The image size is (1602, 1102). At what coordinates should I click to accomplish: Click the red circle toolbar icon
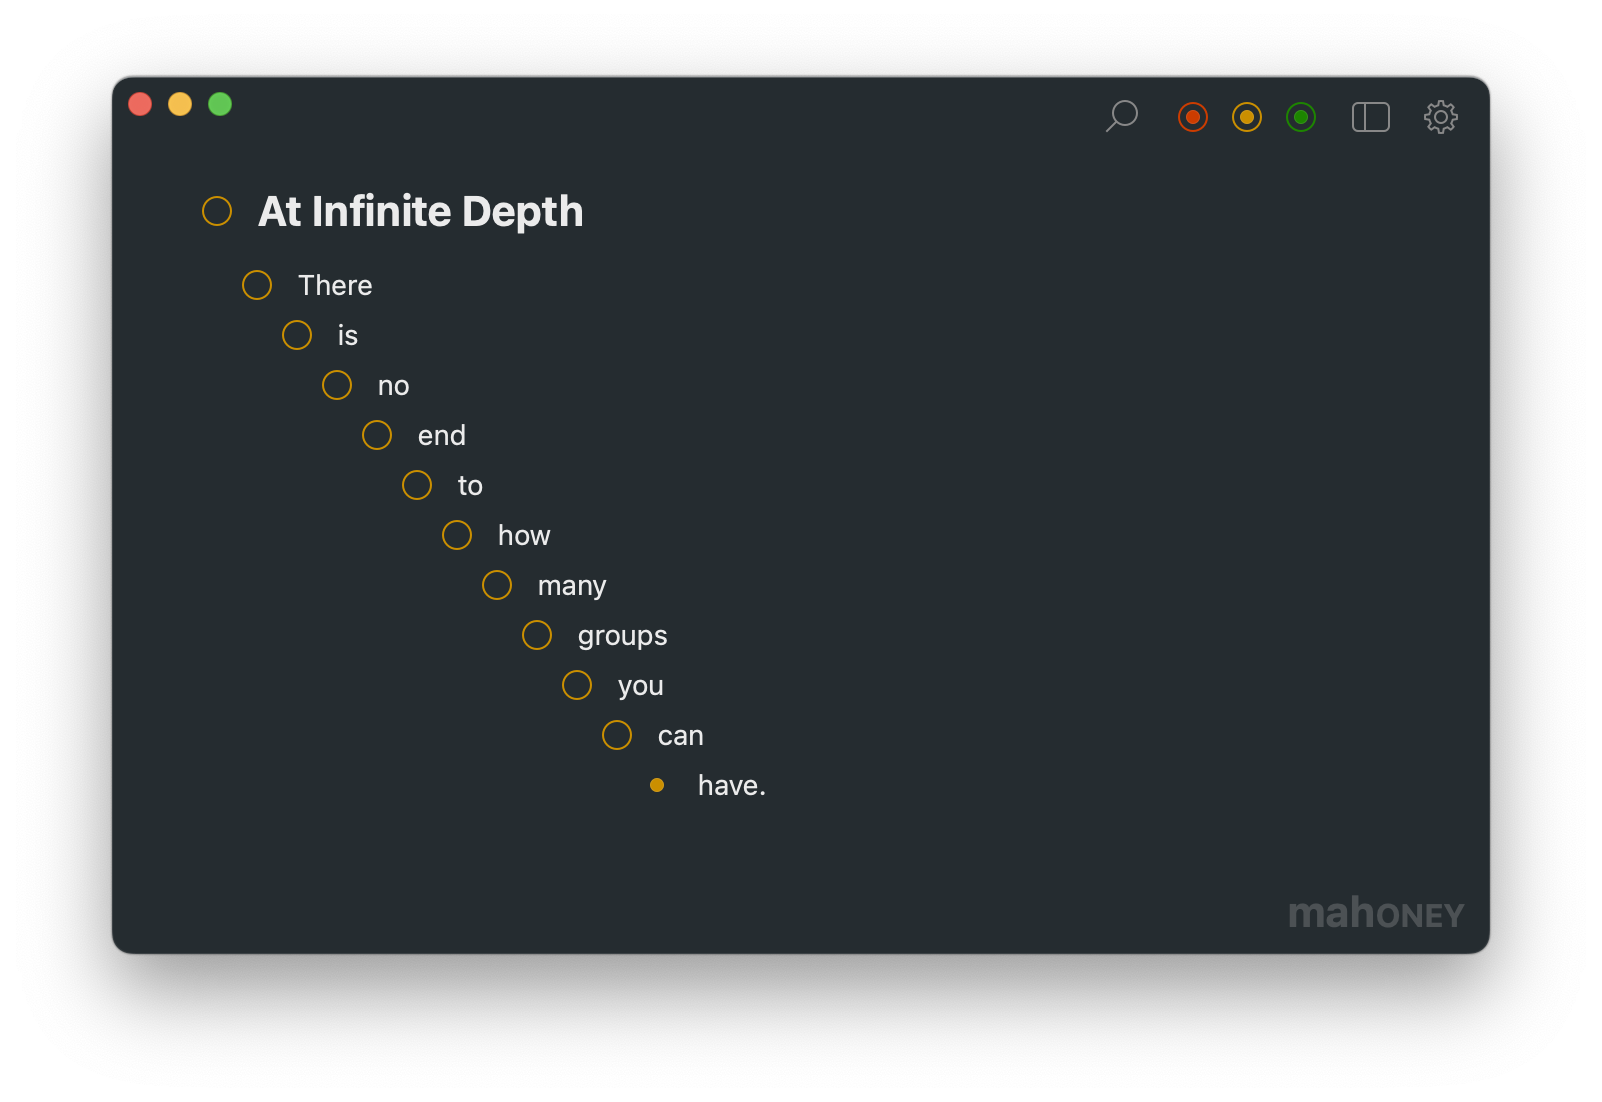[x=1193, y=117]
